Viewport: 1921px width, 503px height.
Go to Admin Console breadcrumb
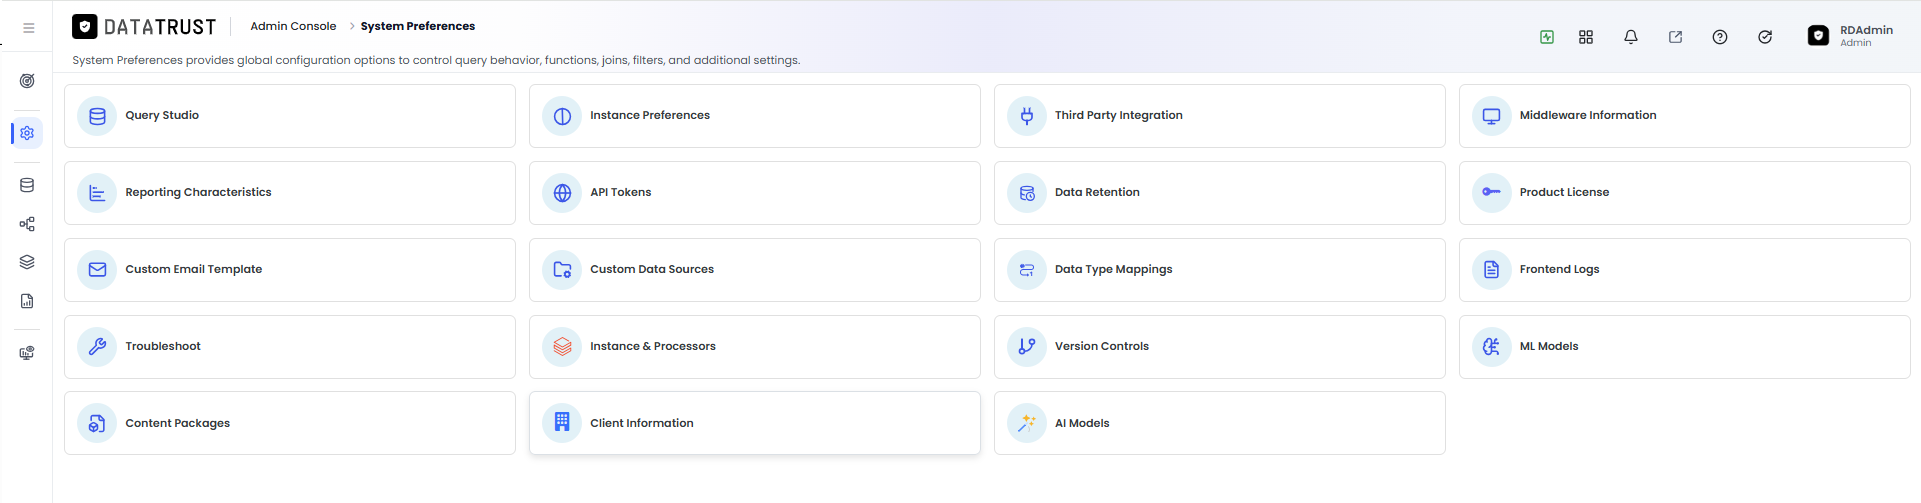293,26
